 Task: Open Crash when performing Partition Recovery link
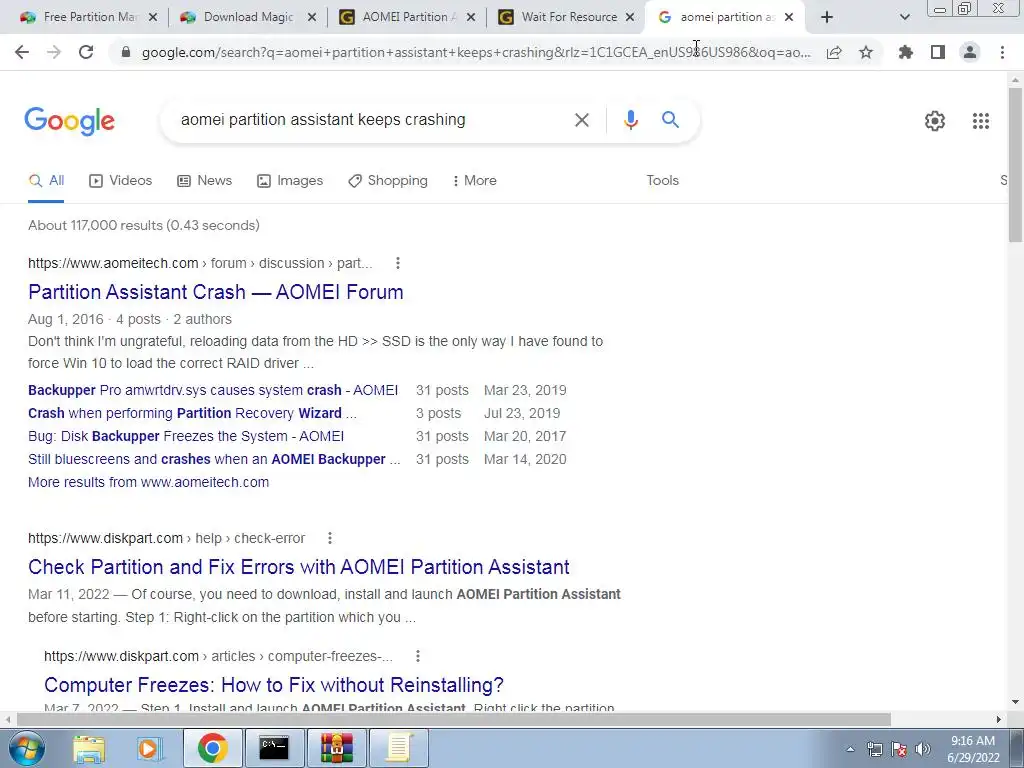[192, 413]
